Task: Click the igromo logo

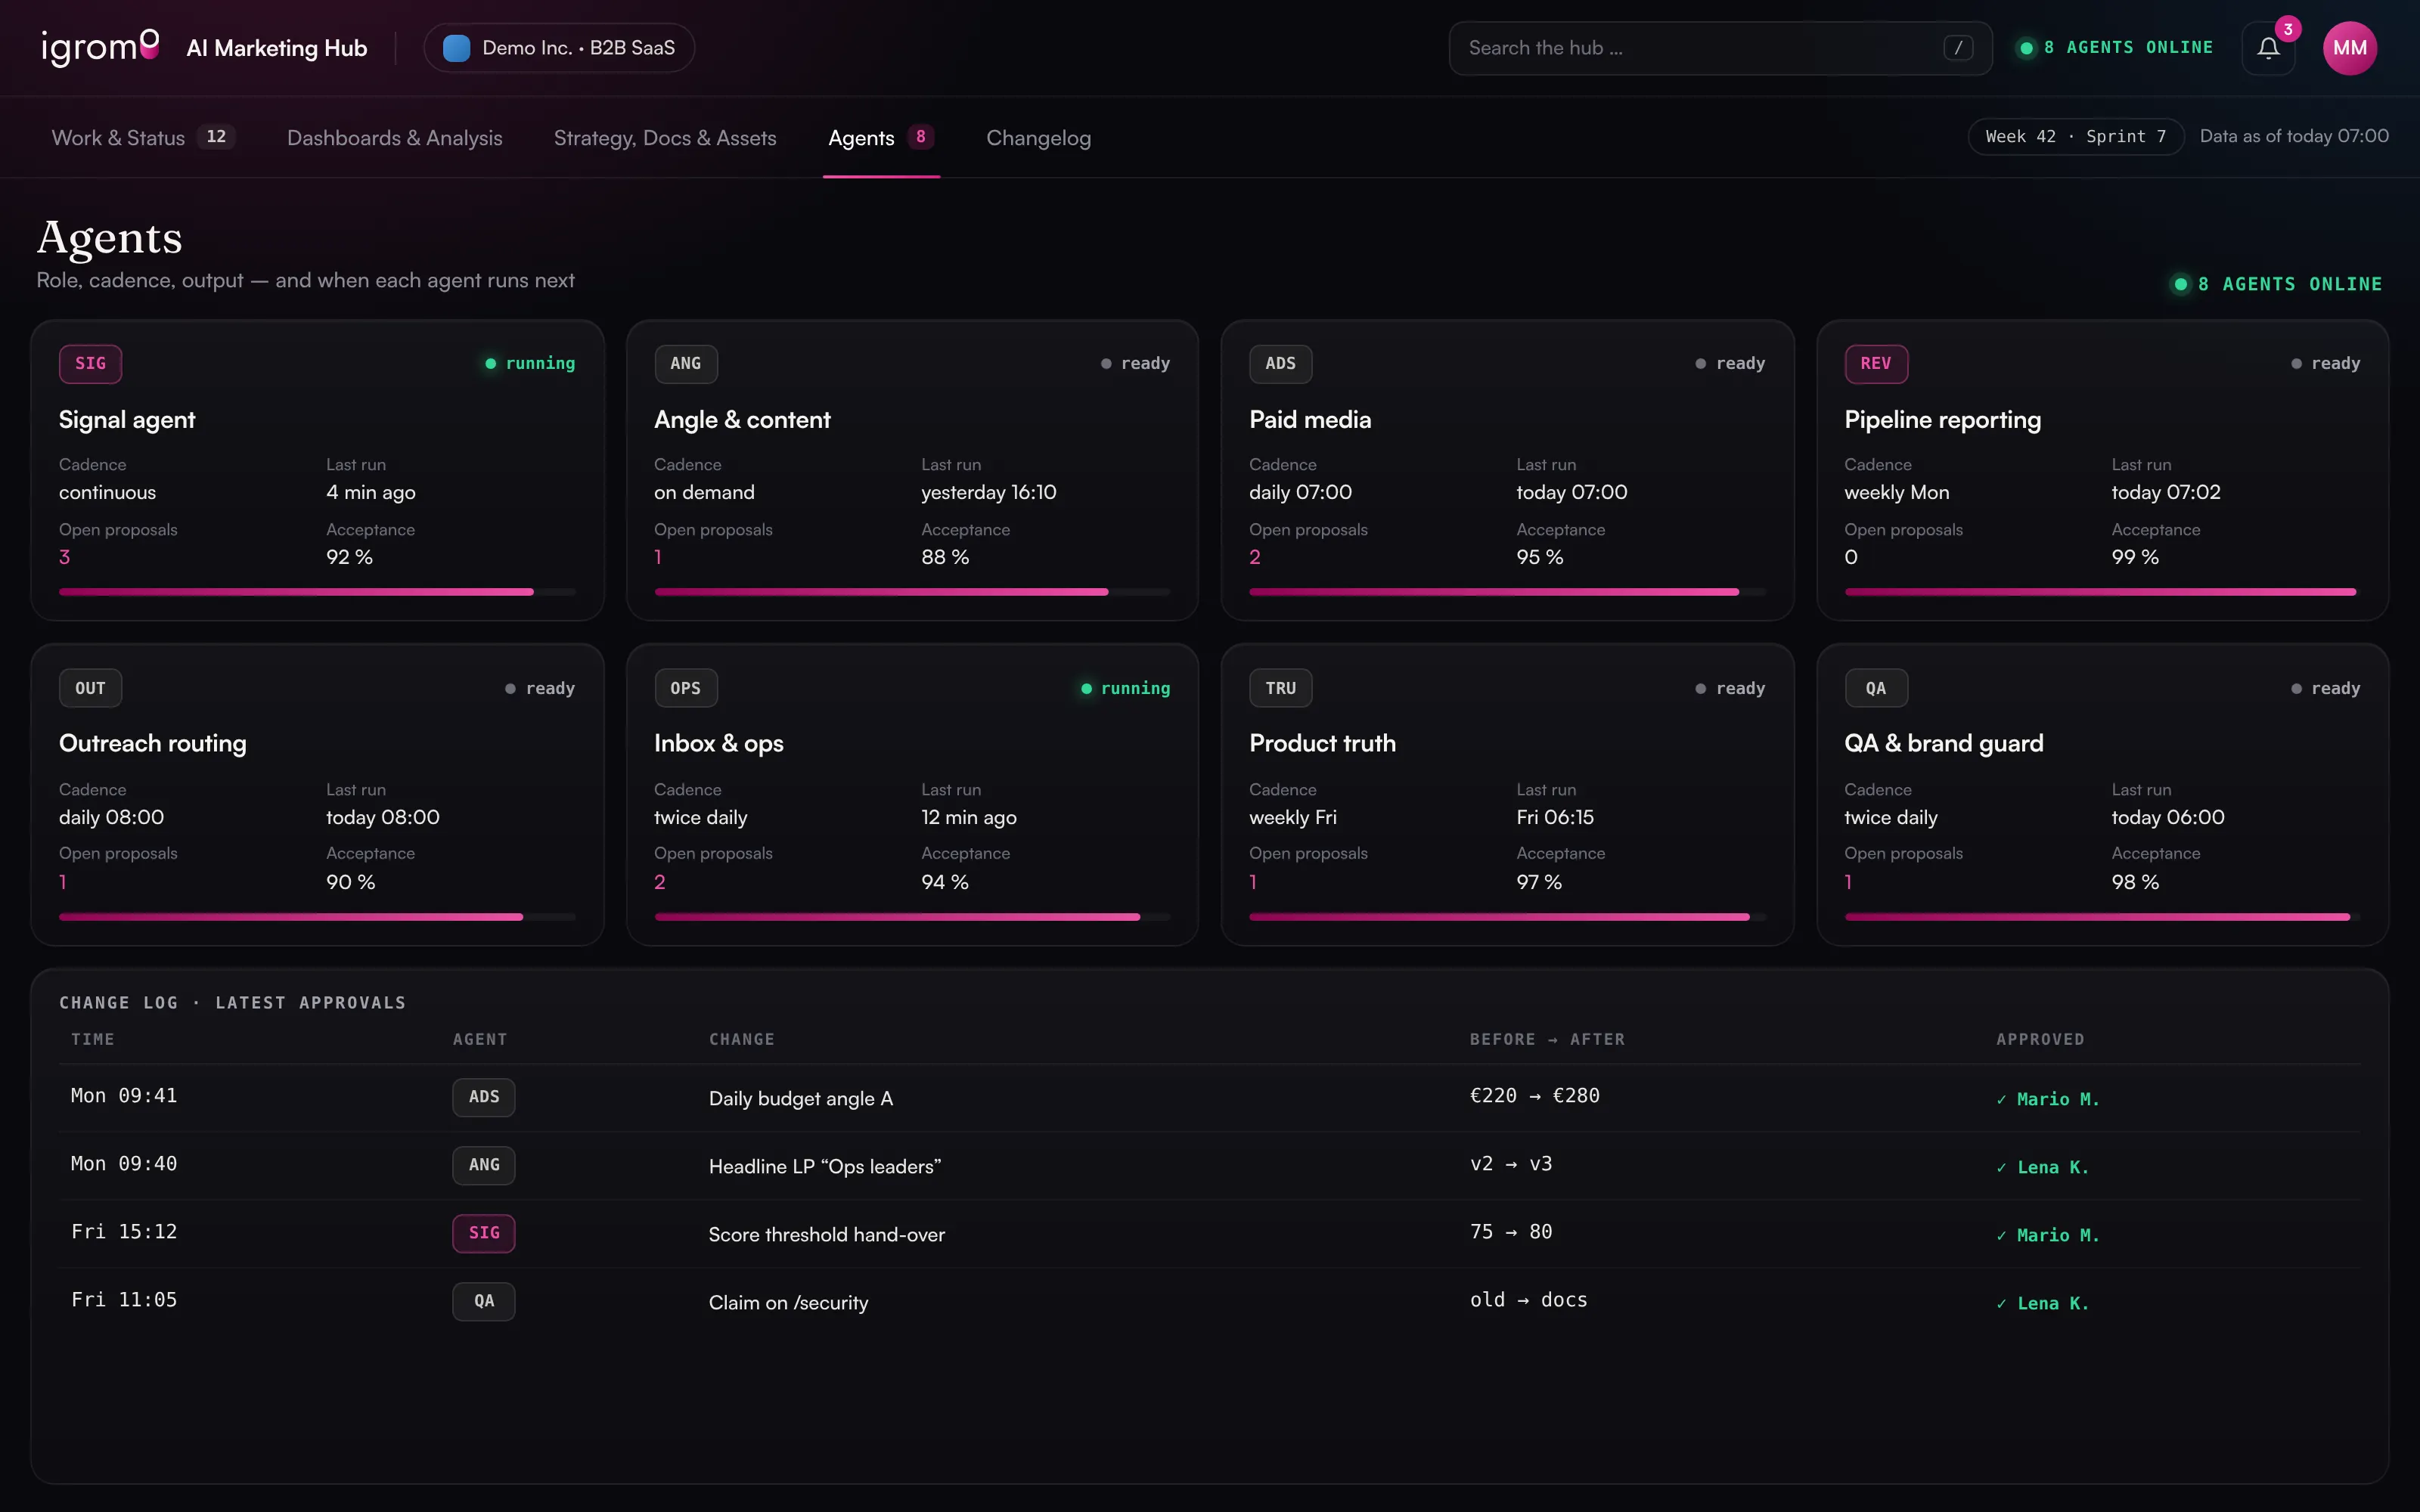Action: pos(100,47)
